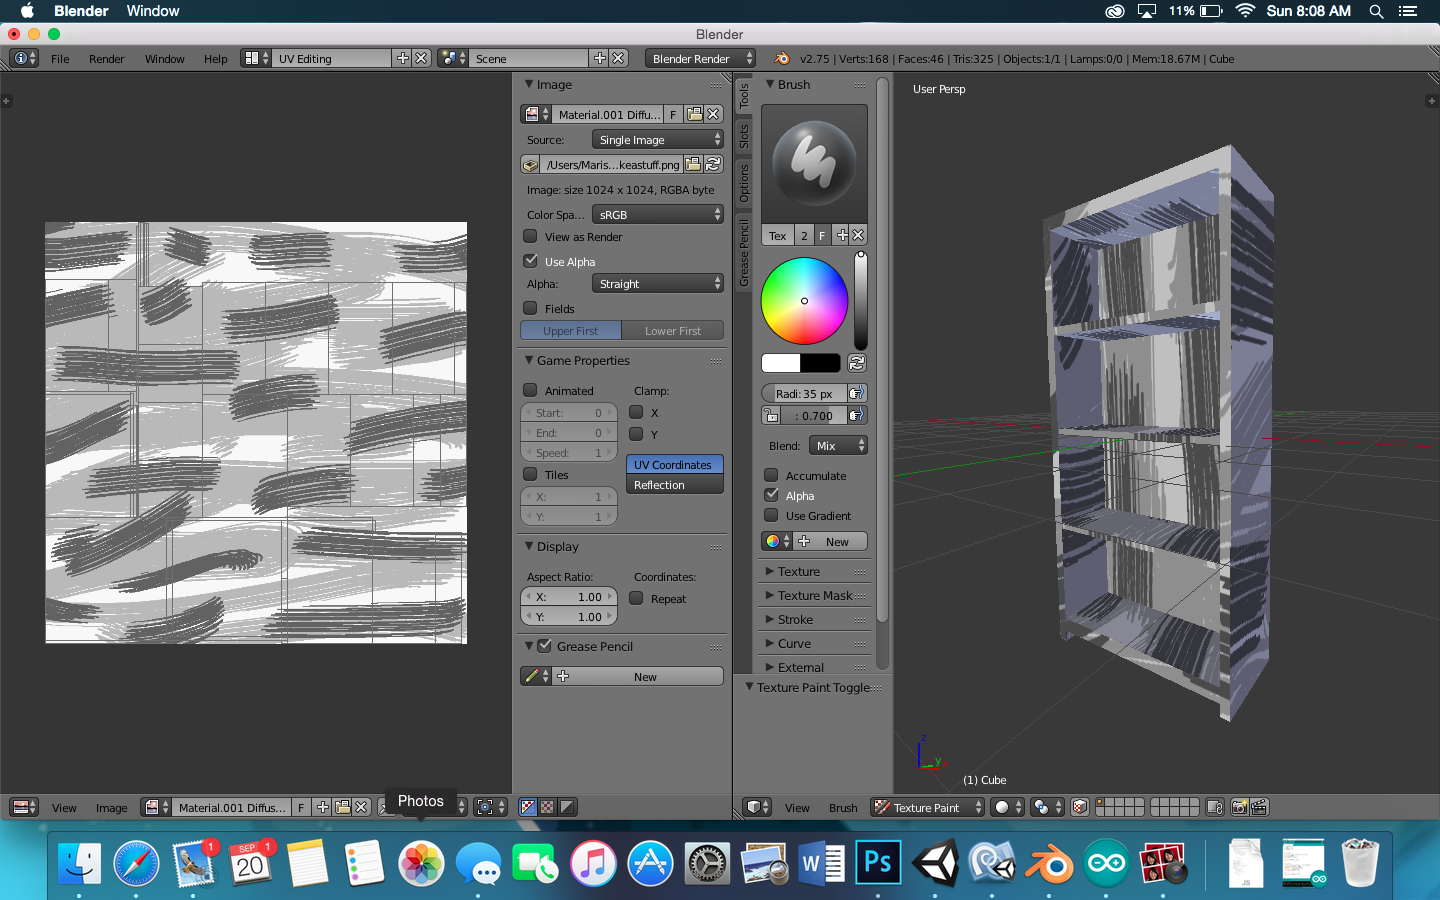Image resolution: width=1440 pixels, height=900 pixels.
Task: Enable the Accumulate brush option
Action: point(771,476)
